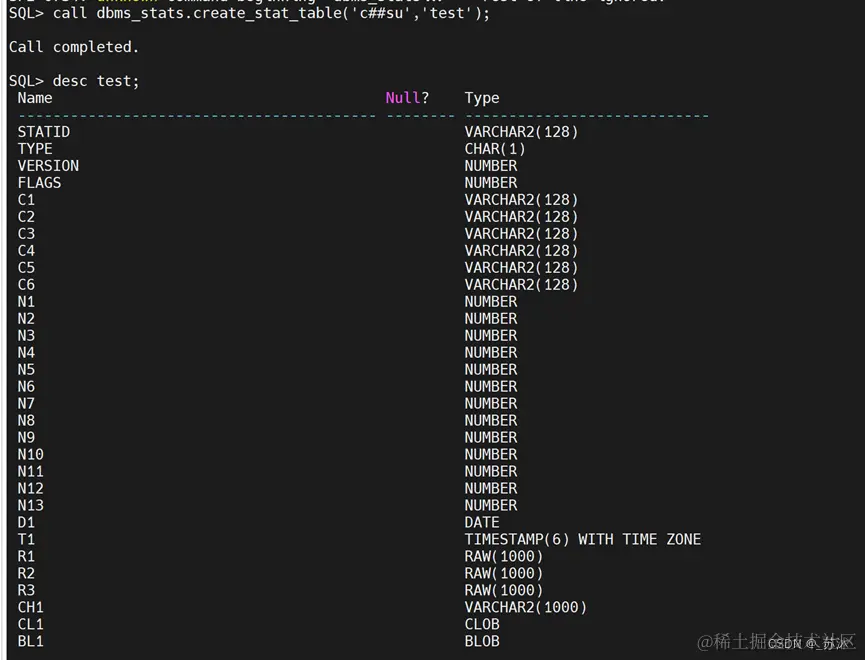Select the 'Name' column header
This screenshot has height=660, width=865.
click(x=35, y=98)
